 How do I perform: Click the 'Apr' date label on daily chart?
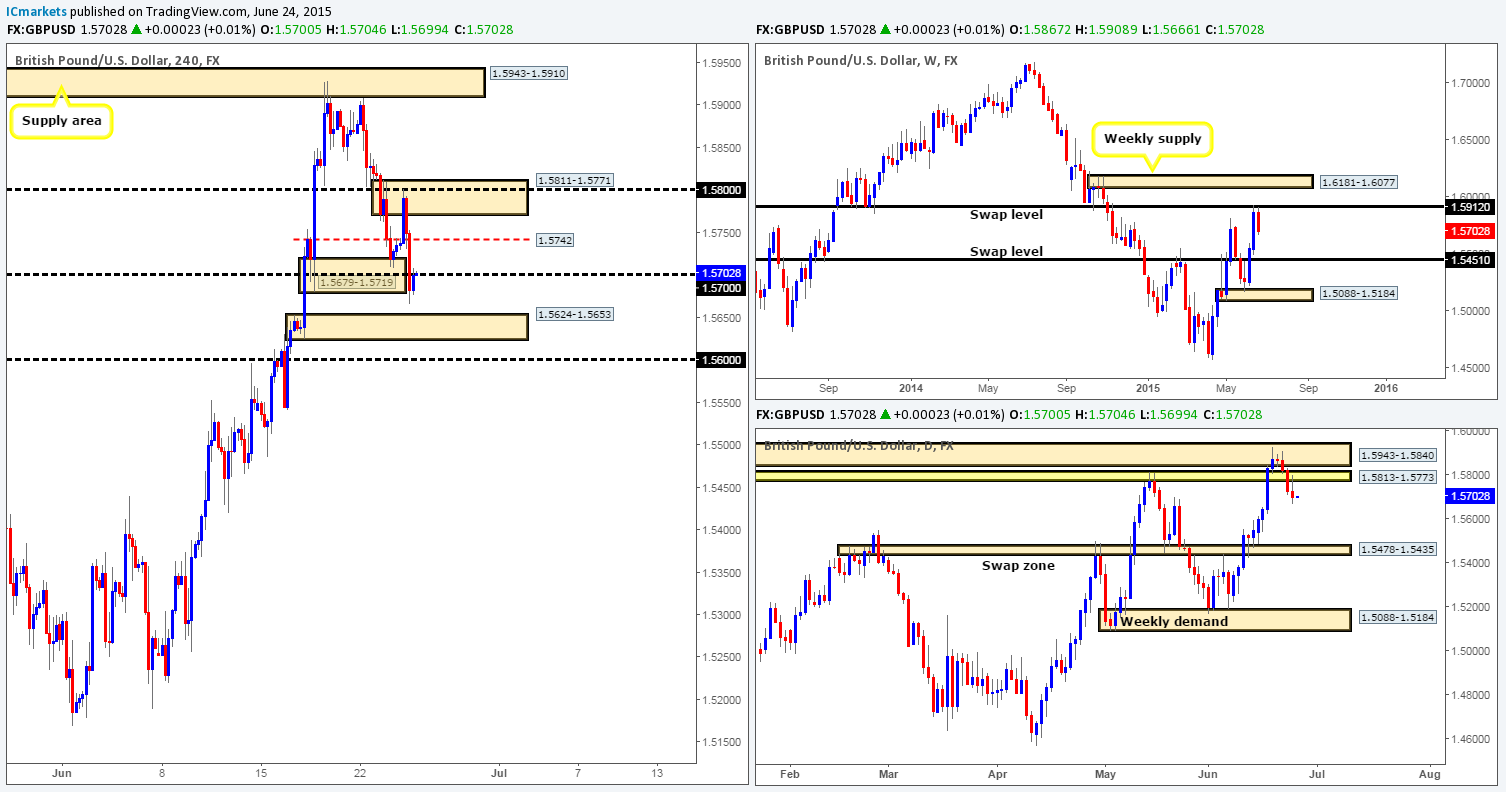click(x=999, y=773)
